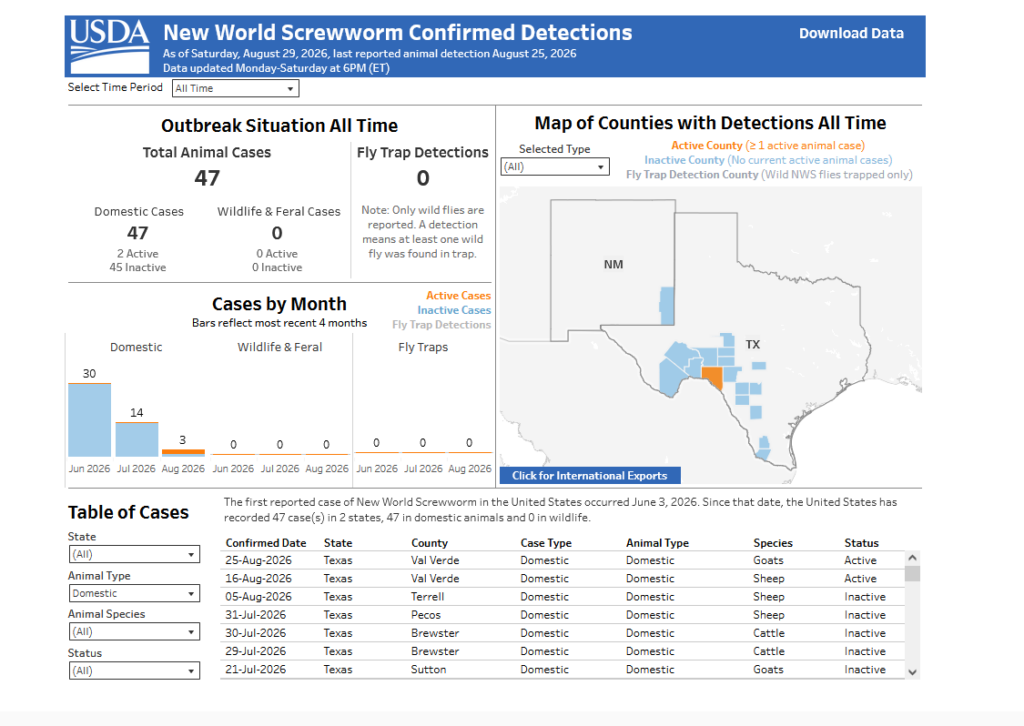Select the 25-Aug-2026 Val Verde row
The width and height of the screenshot is (1024, 726).
click(562, 560)
